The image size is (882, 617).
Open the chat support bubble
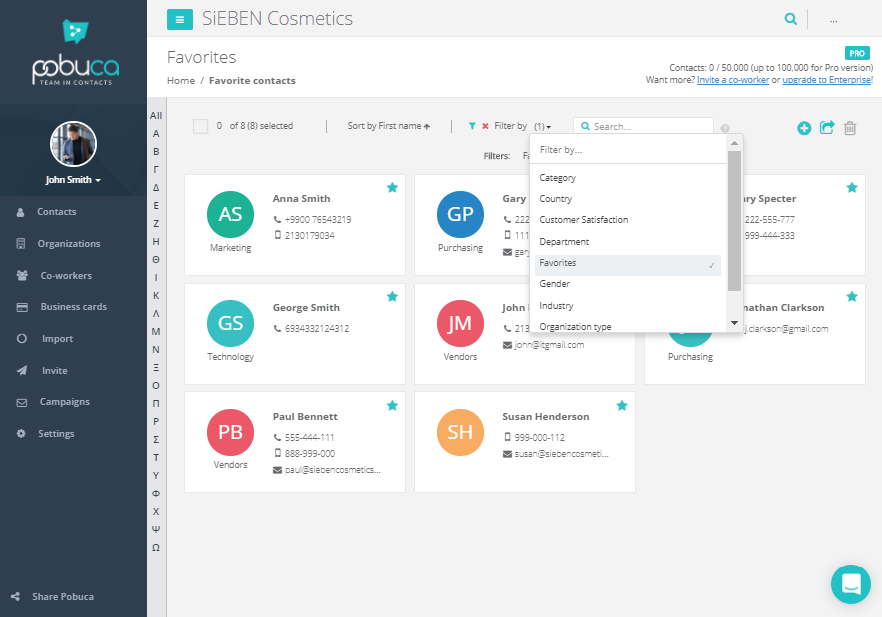(x=850, y=584)
